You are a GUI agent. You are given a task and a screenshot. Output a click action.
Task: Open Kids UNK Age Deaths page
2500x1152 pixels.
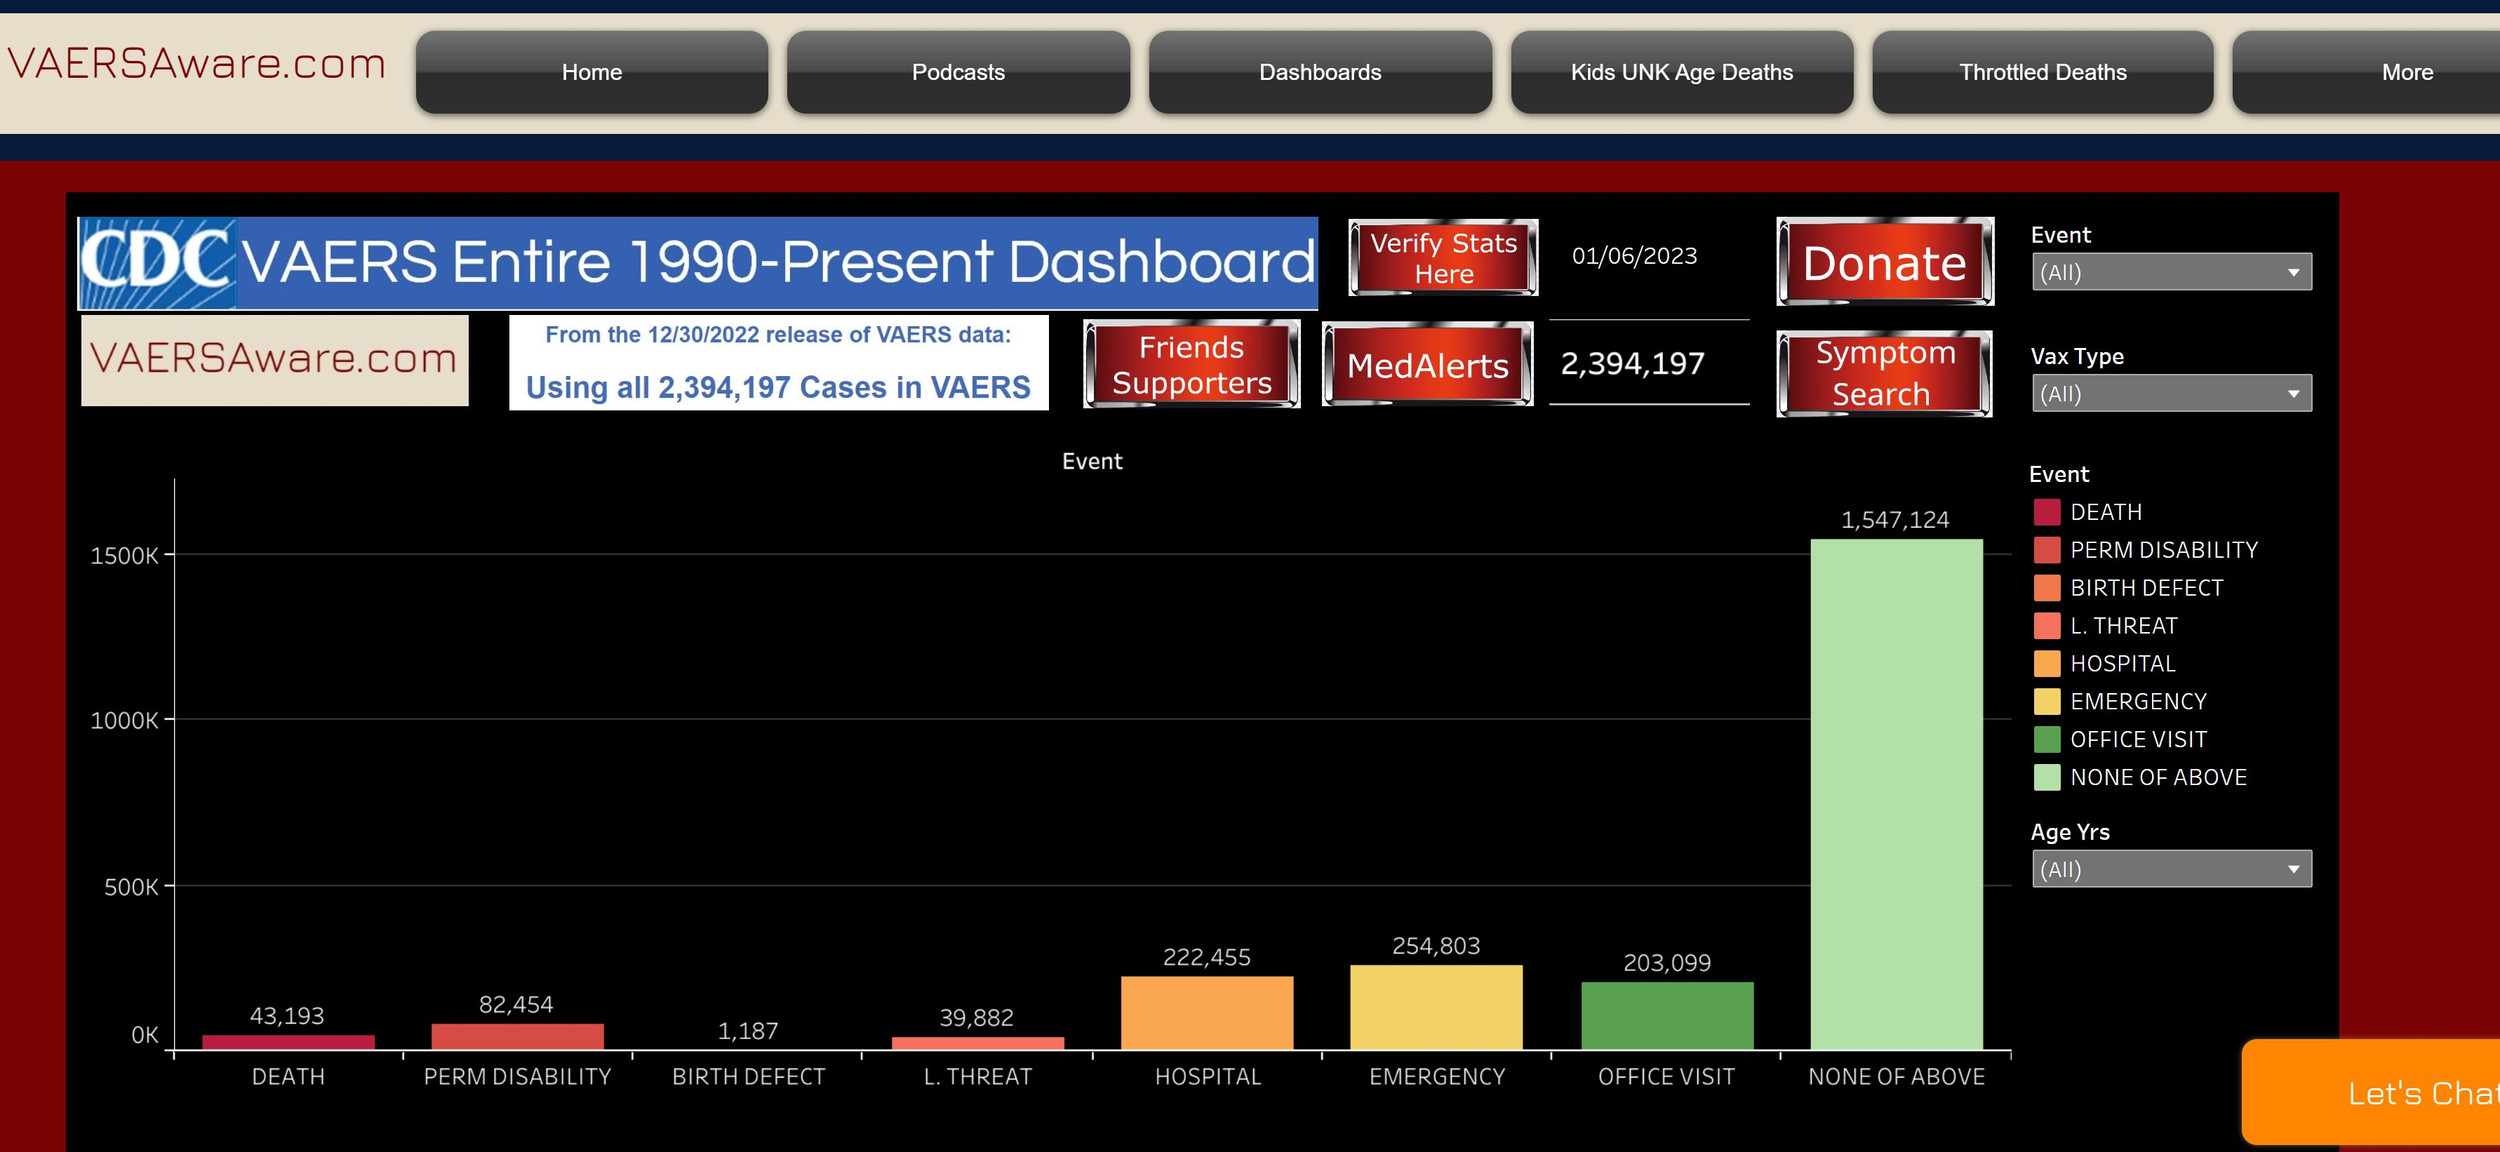click(1681, 72)
